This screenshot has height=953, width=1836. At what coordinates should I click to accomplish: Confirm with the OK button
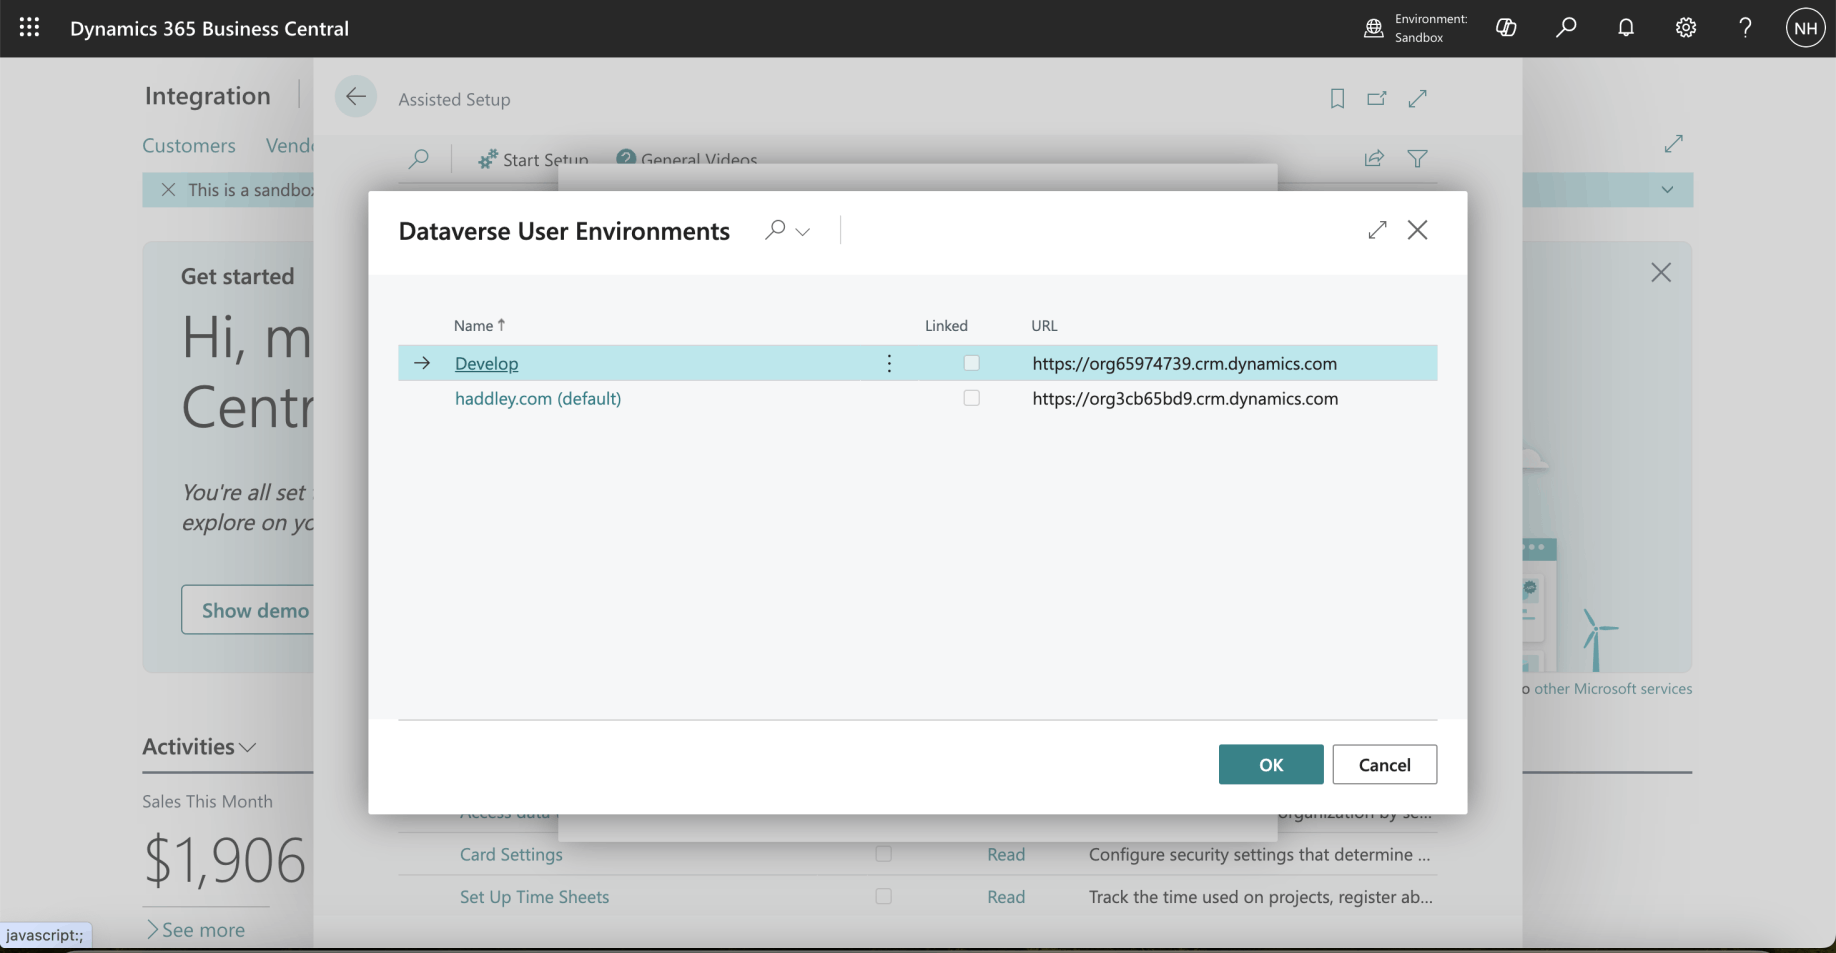coord(1271,764)
